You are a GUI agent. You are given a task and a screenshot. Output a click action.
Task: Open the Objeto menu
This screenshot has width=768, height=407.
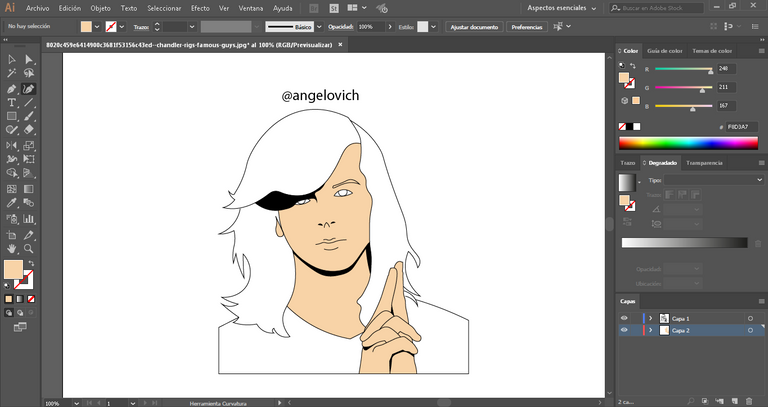pyautogui.click(x=100, y=8)
